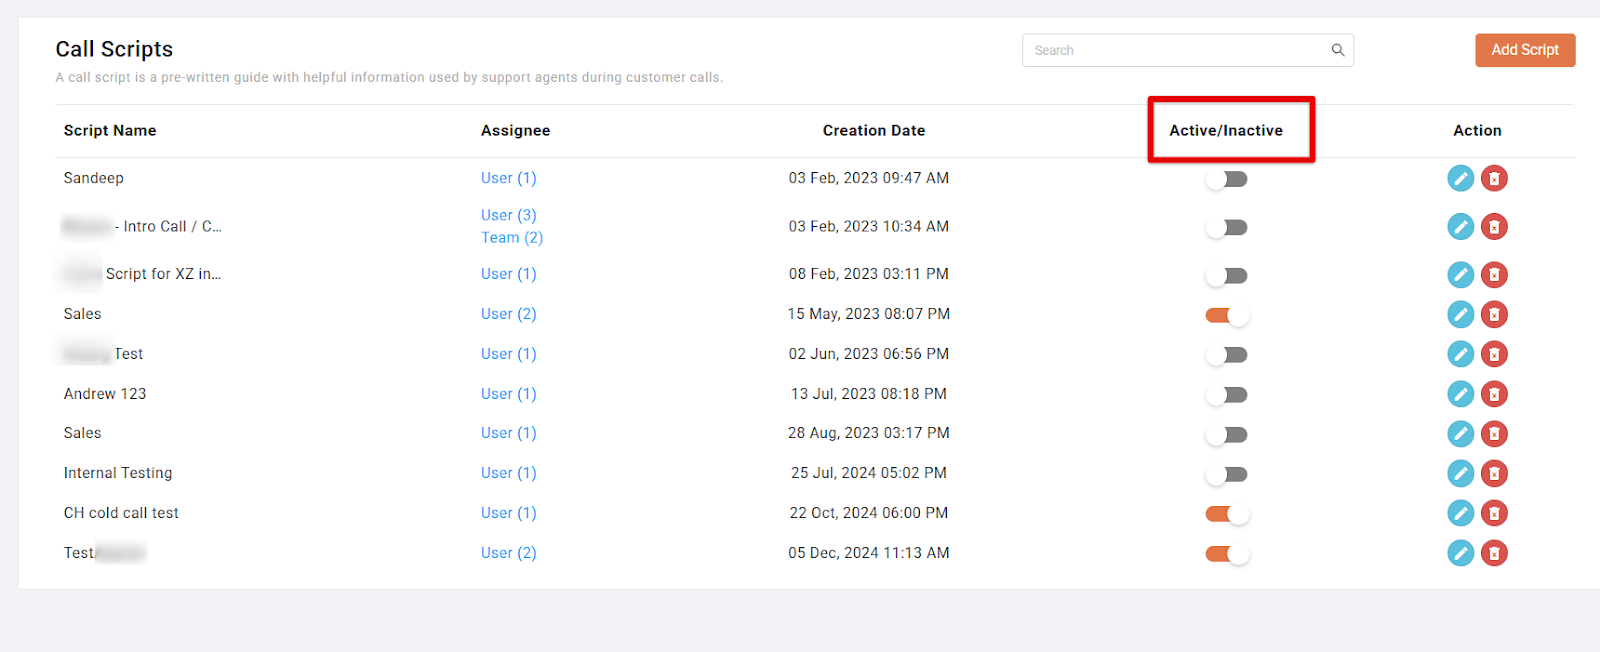Delete the CH cold call test script

[x=1494, y=513]
